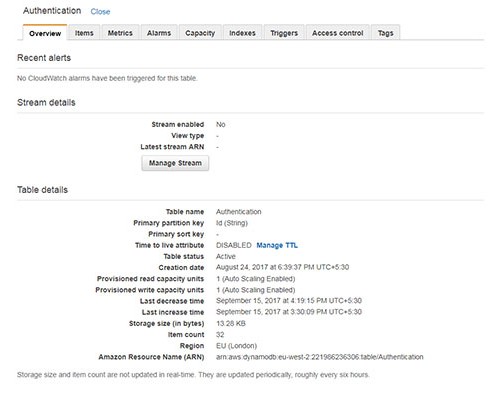The image size is (495, 400).
Task: Go to the Alarms tab
Action: [x=159, y=33]
